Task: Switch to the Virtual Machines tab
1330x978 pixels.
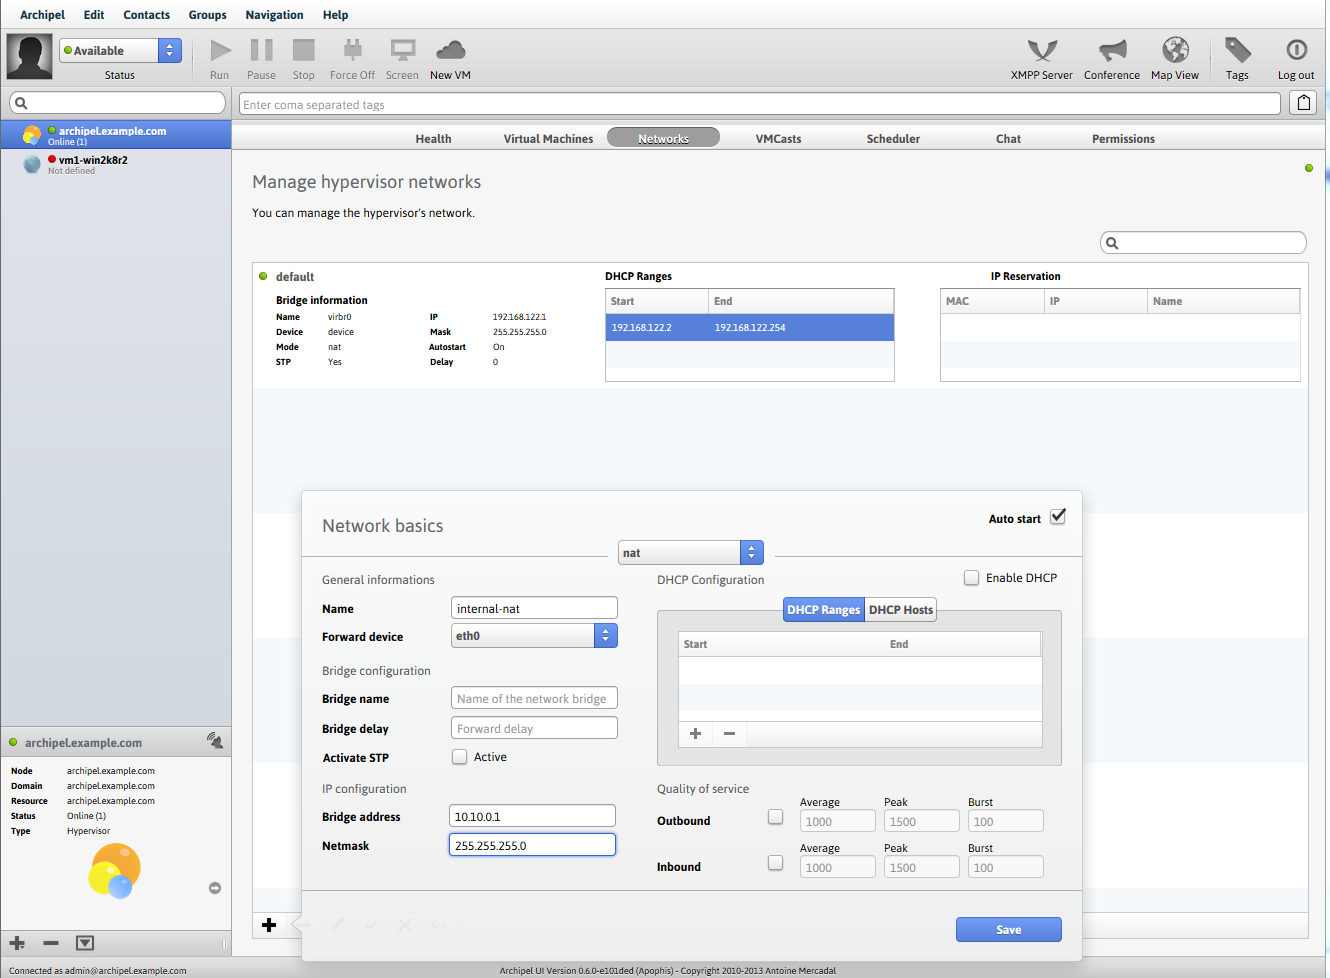Action: (549, 139)
